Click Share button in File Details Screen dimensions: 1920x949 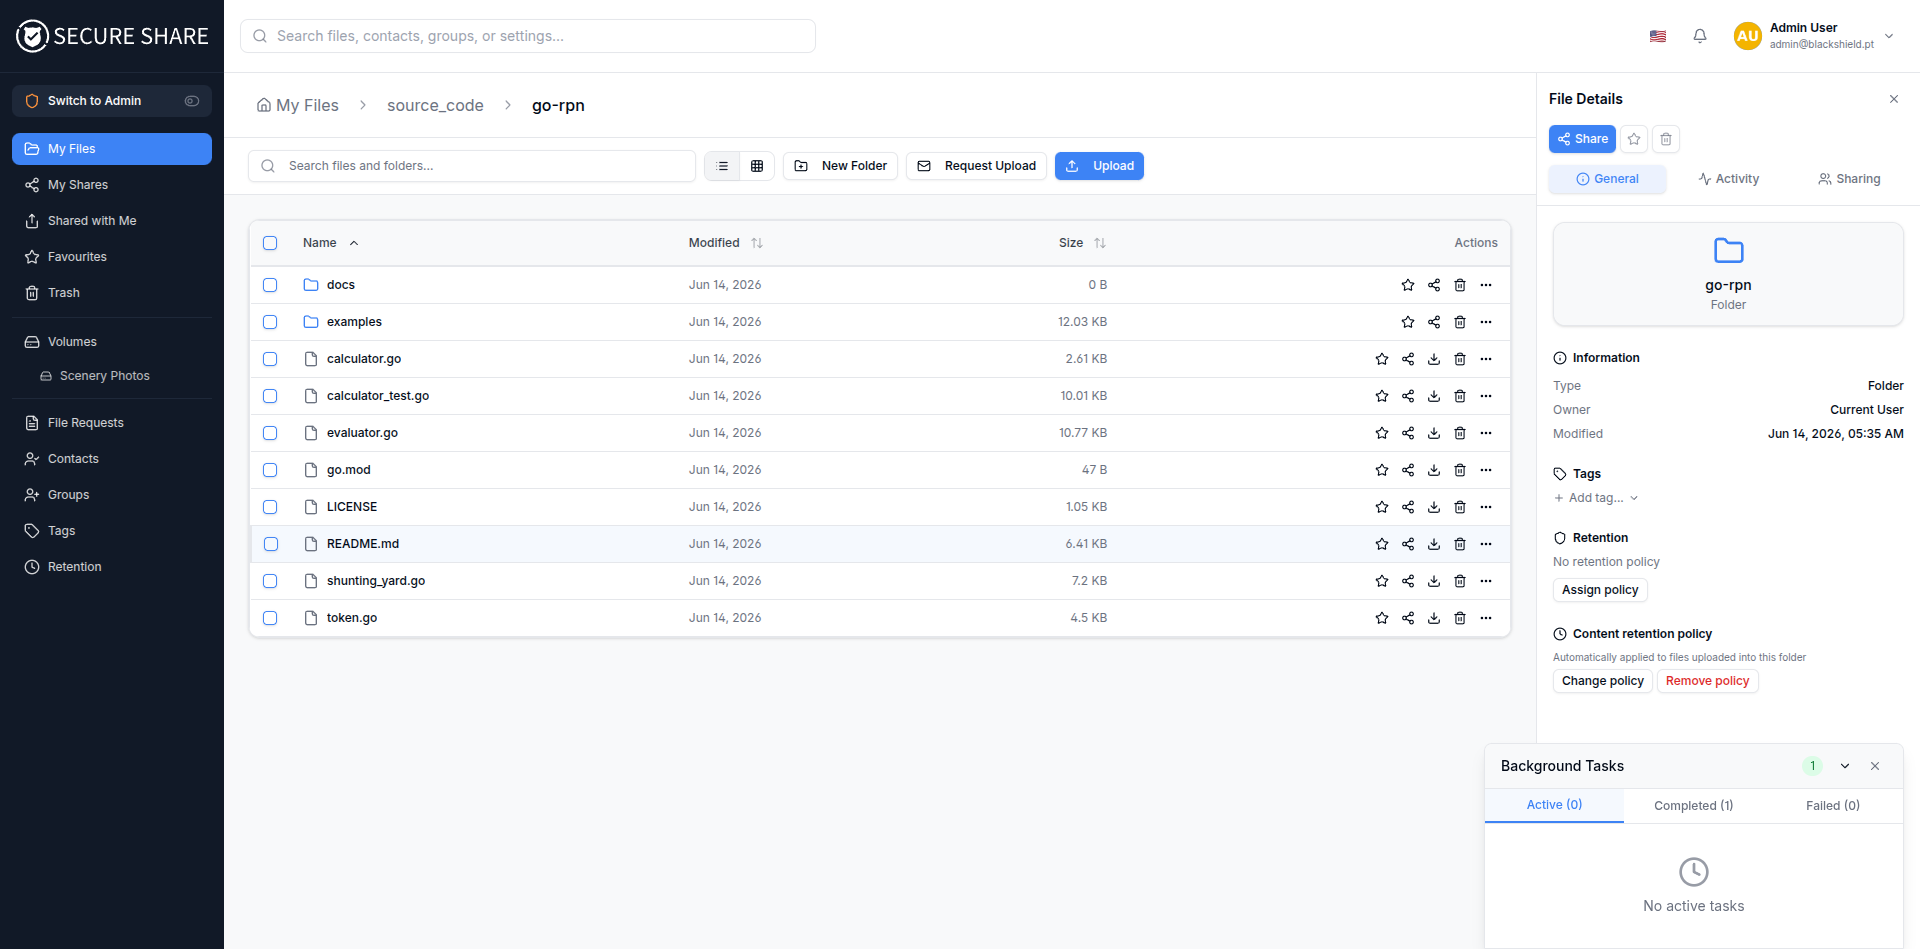coord(1582,139)
